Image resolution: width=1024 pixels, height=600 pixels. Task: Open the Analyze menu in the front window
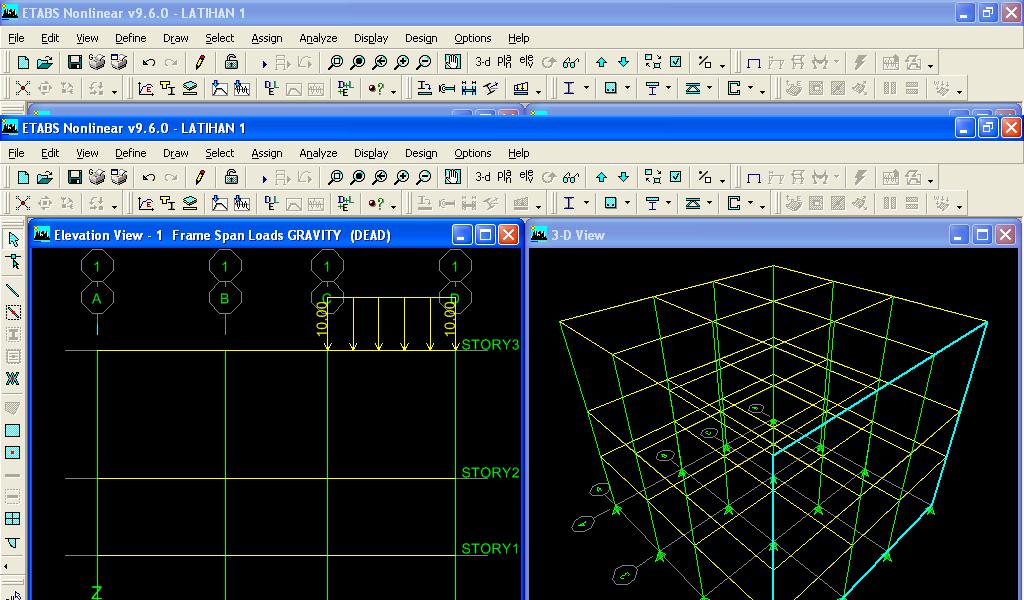coord(318,153)
